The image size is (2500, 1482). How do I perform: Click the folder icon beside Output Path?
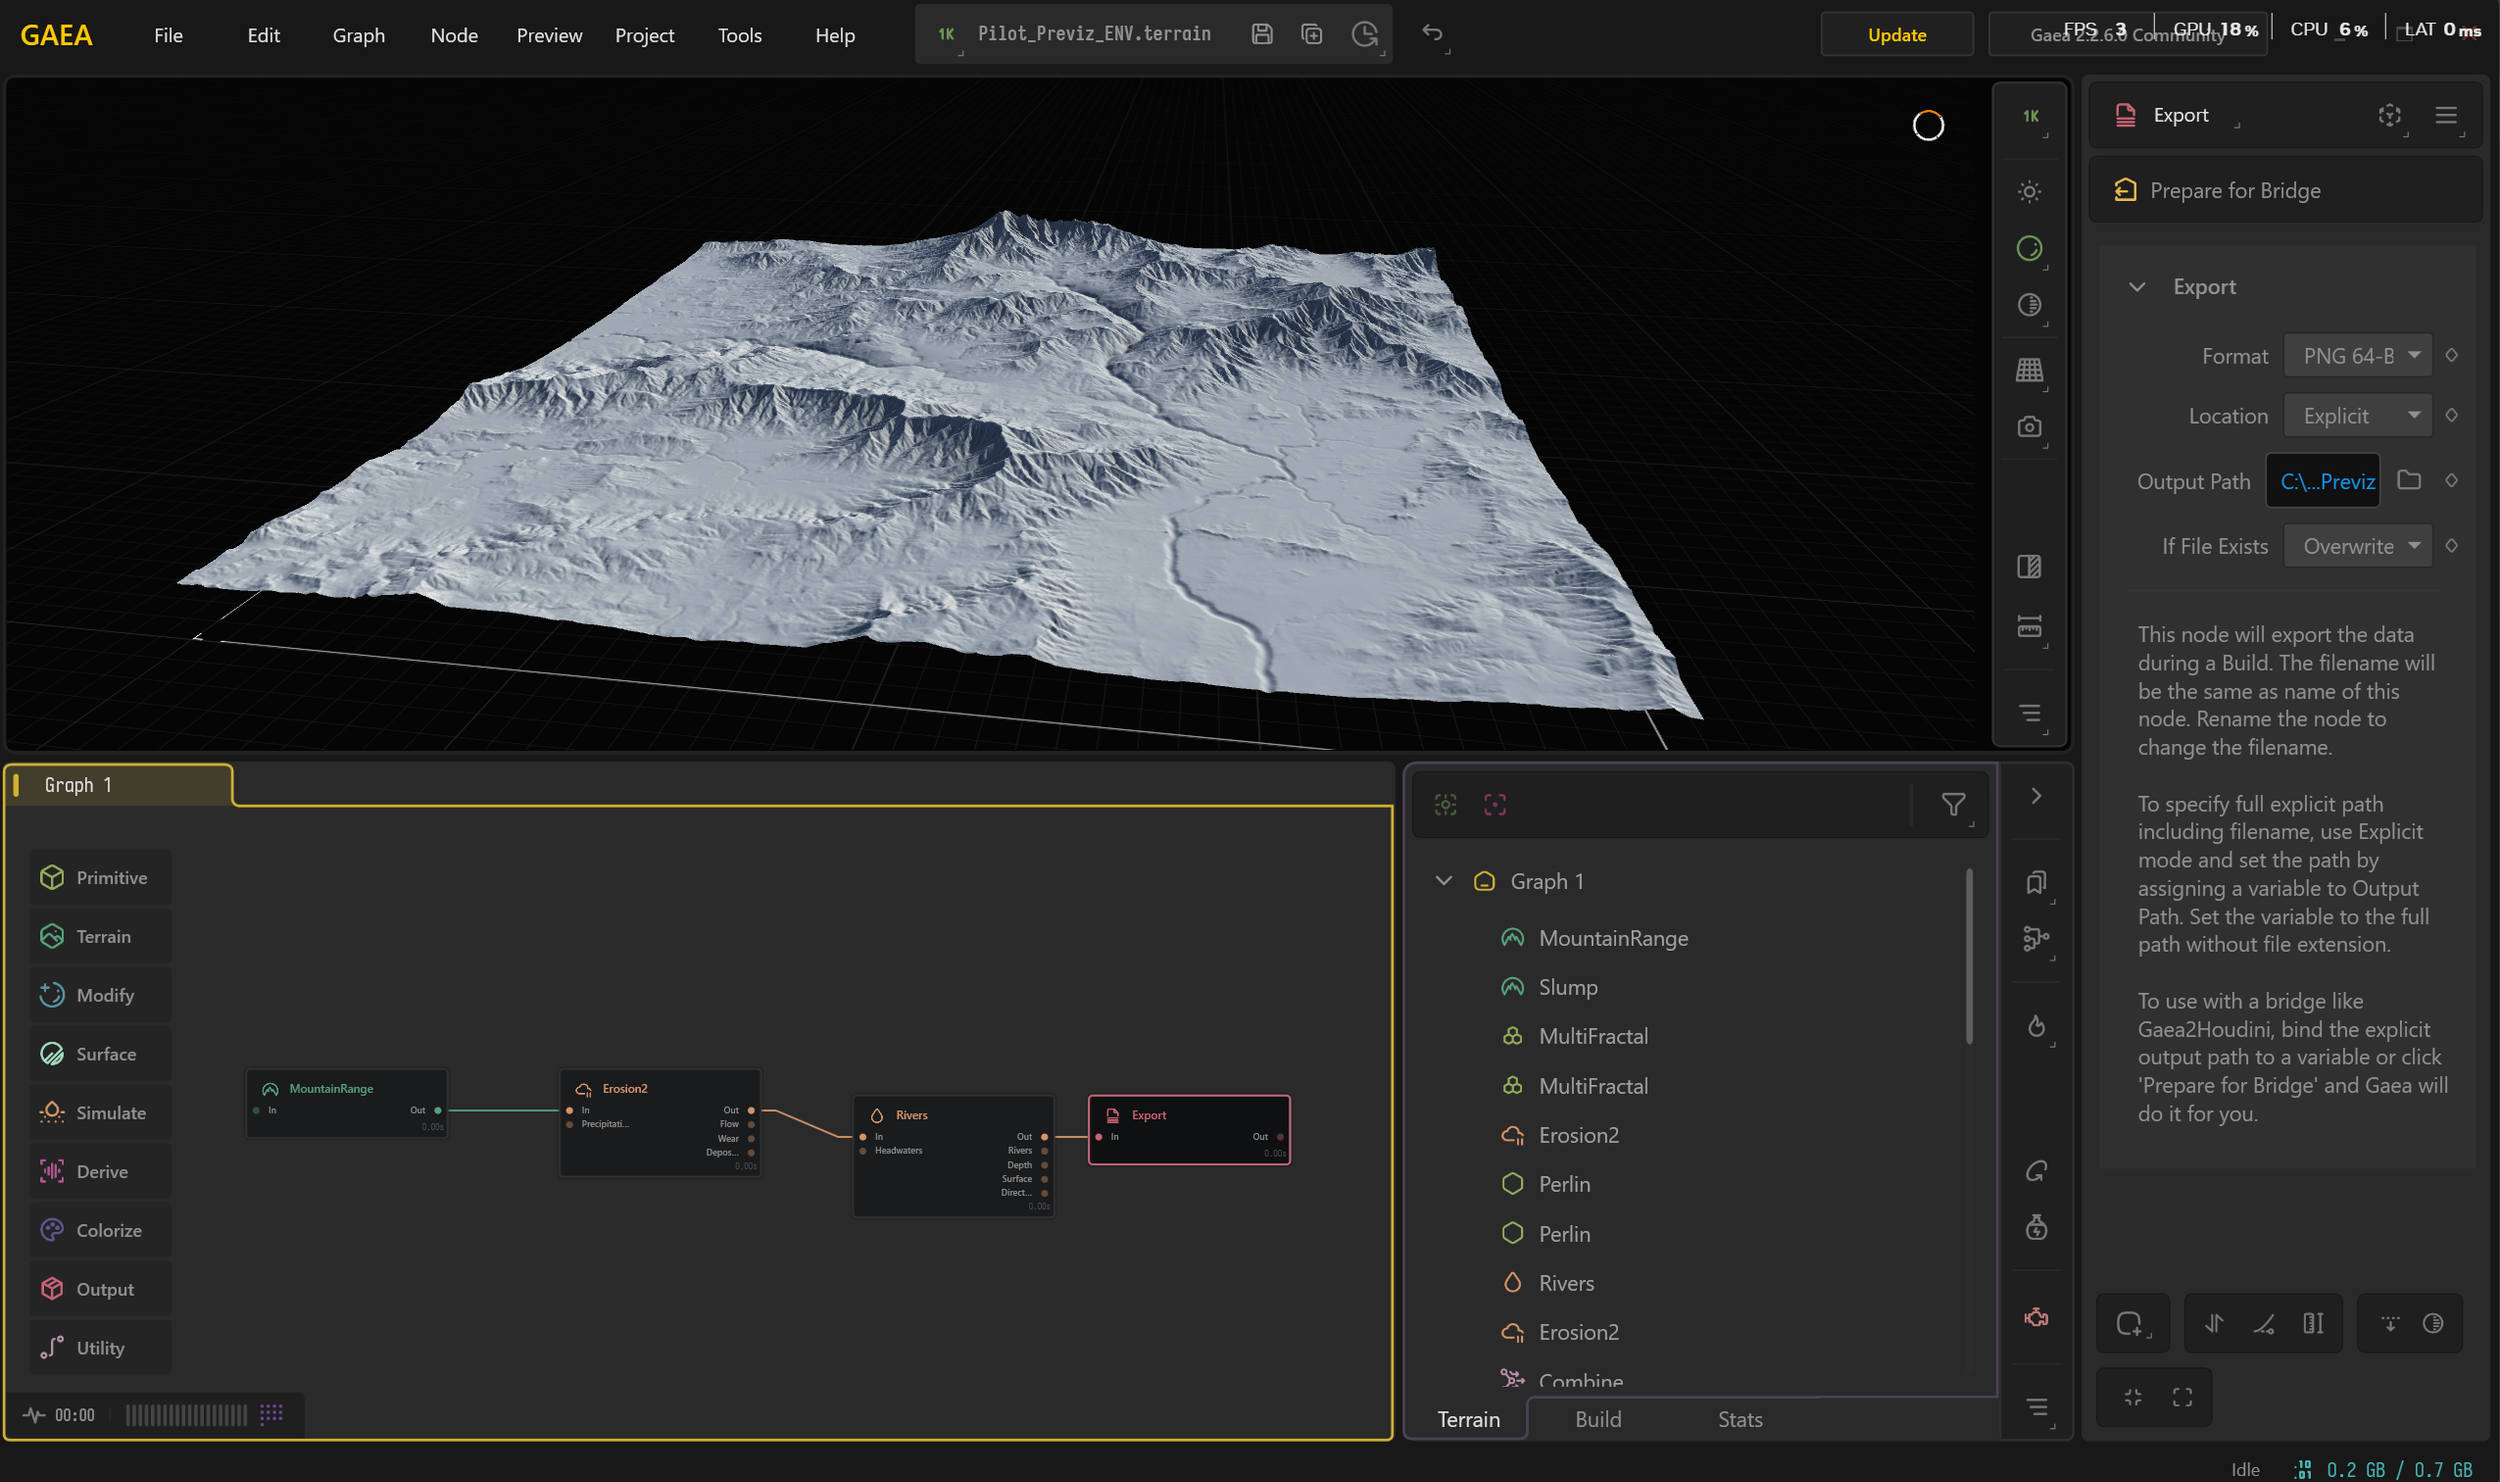2409,481
